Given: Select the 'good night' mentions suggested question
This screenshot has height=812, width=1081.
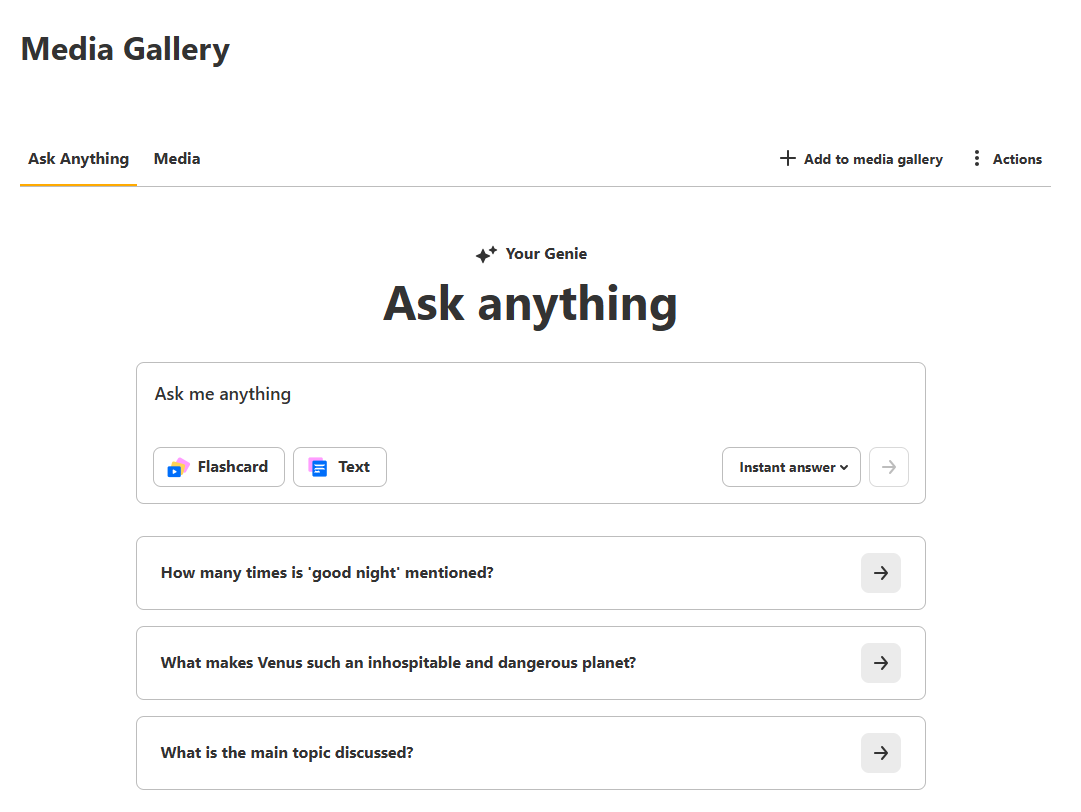Looking at the screenshot, I should 327,573.
